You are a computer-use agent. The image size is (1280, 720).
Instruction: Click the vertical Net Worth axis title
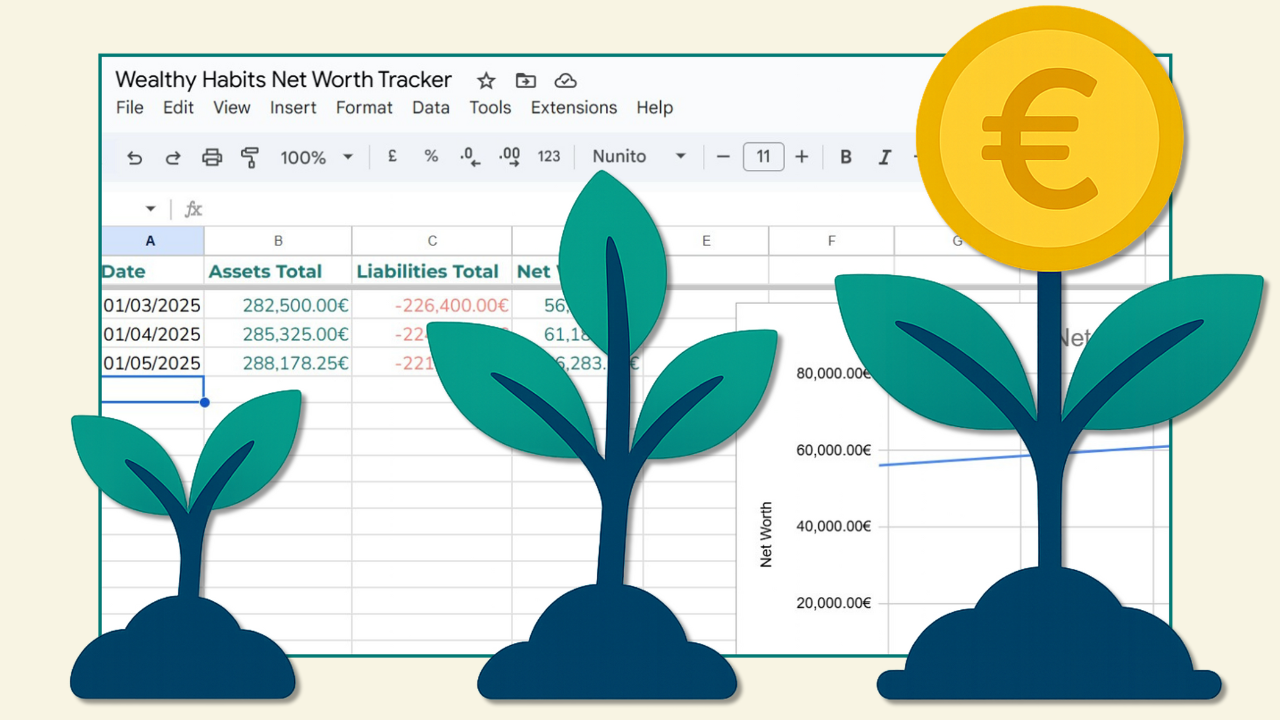(766, 535)
